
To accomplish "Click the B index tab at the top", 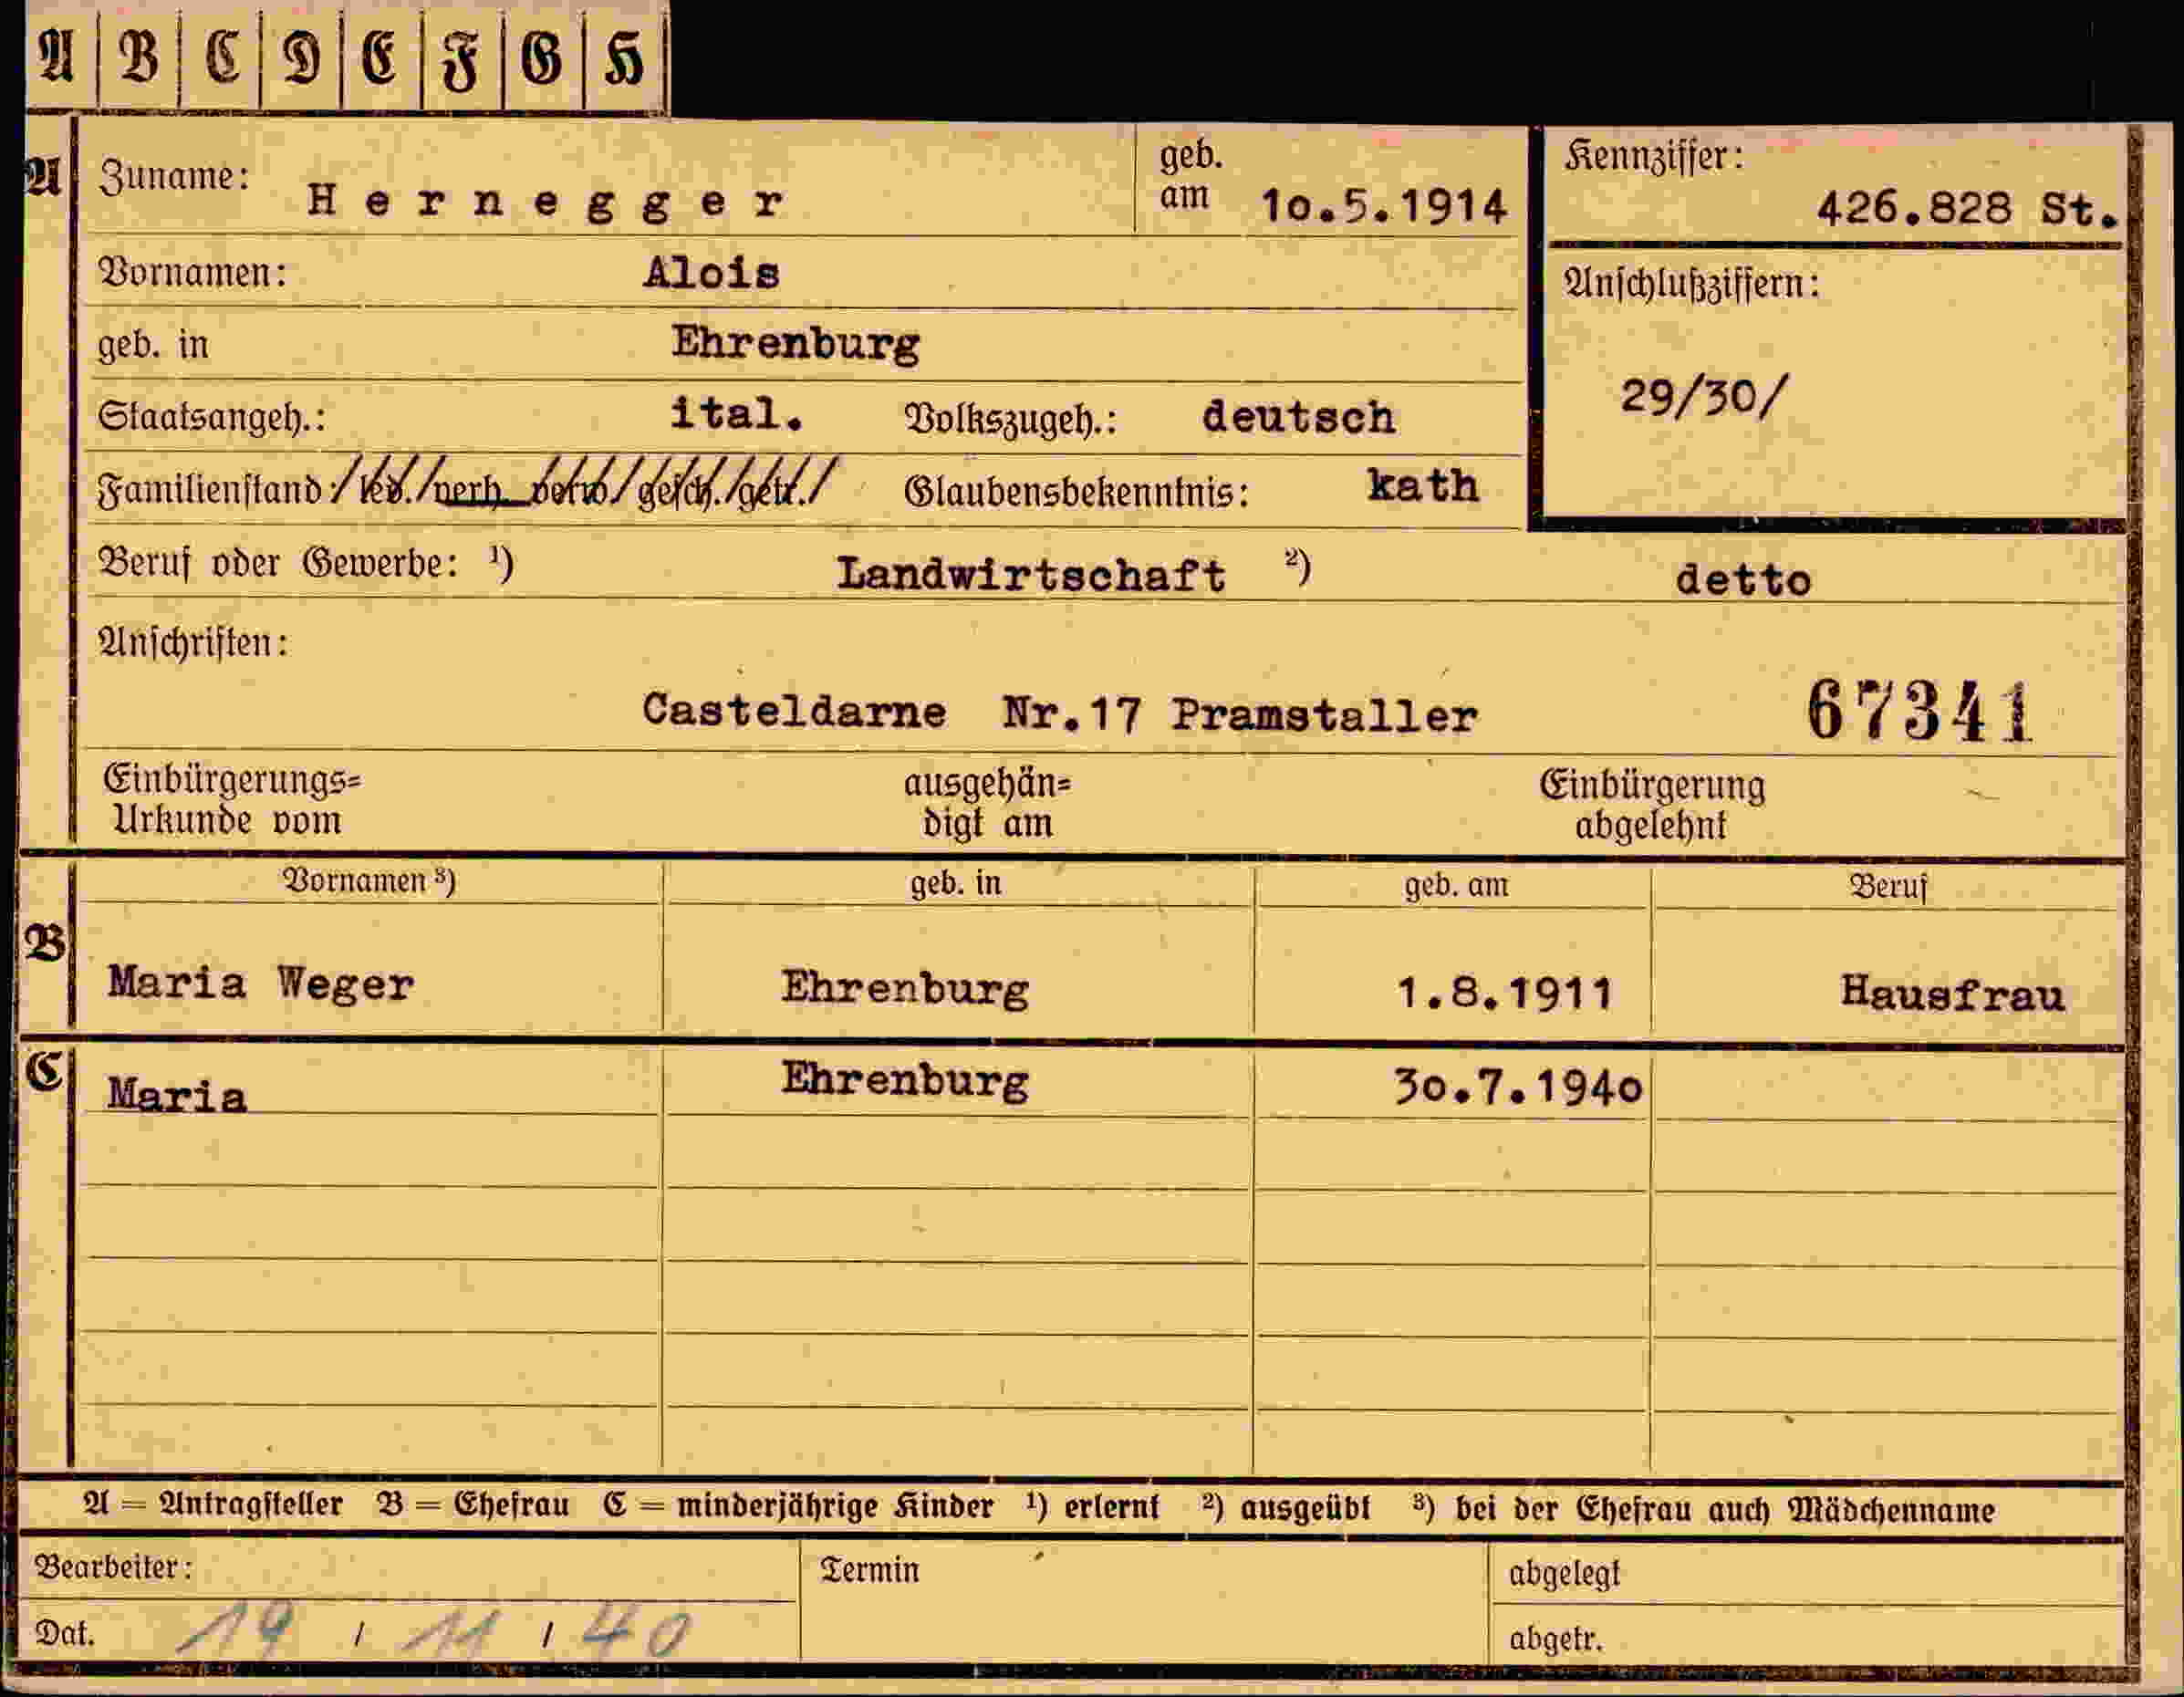I will pyautogui.click(x=139, y=58).
